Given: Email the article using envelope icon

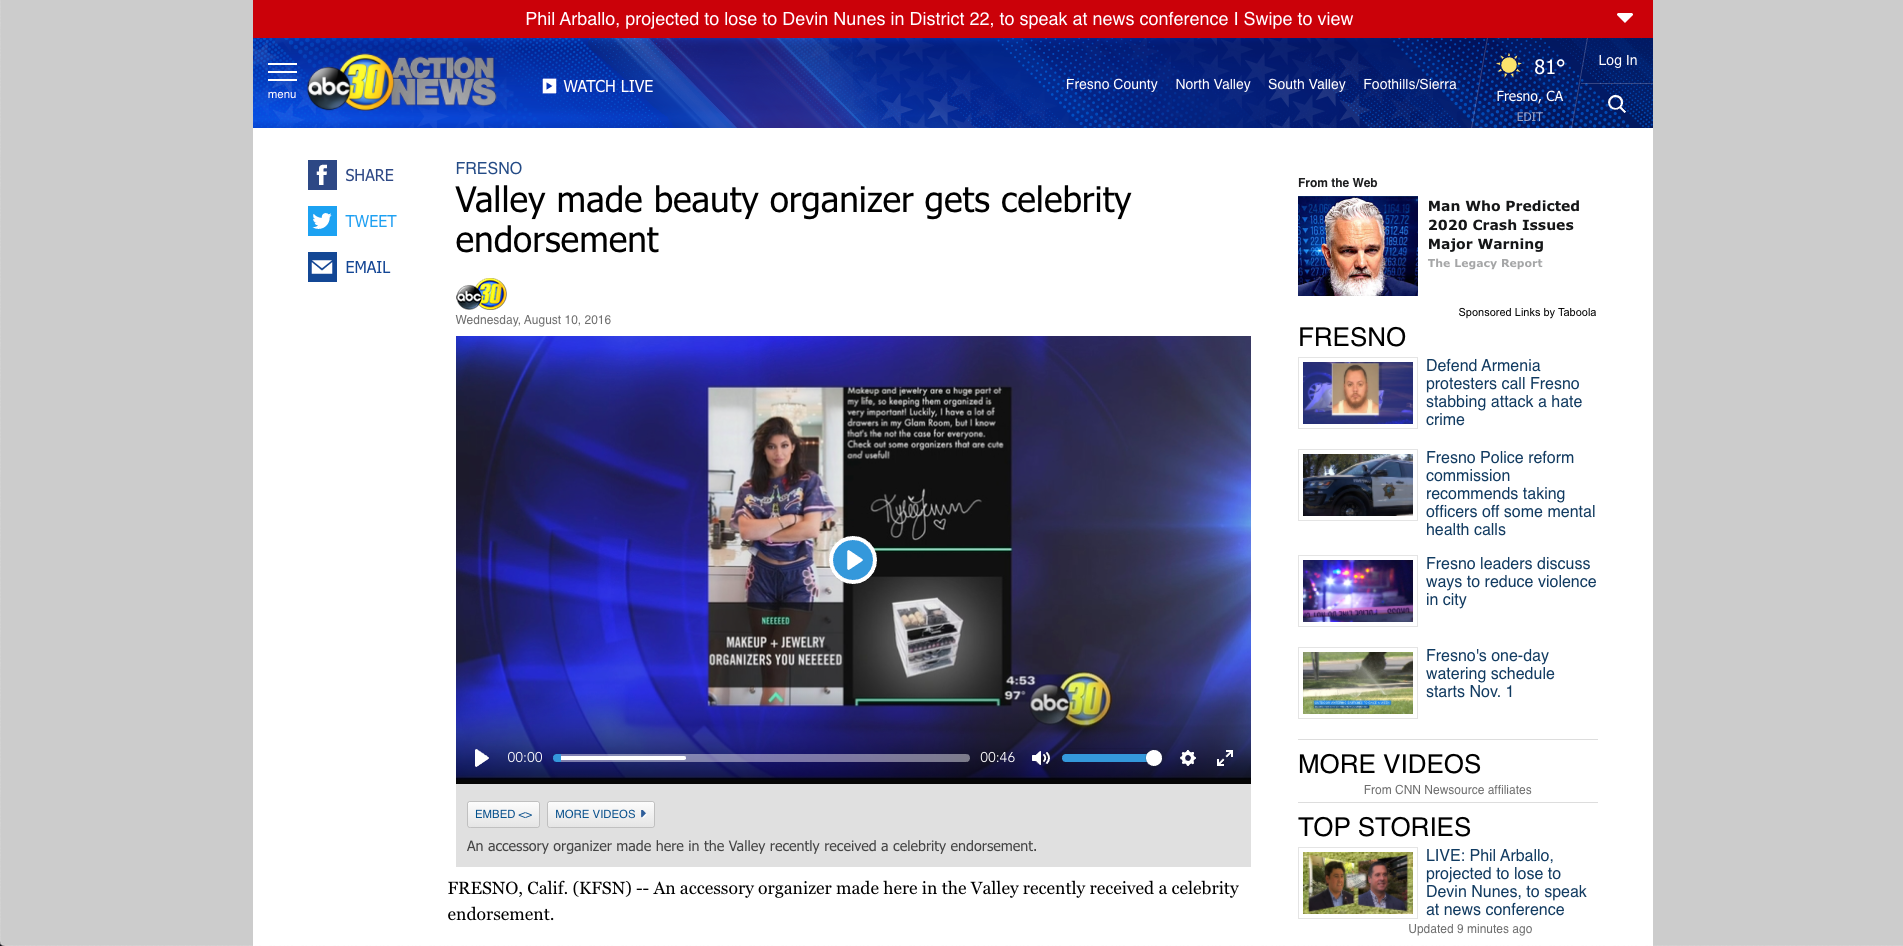Looking at the screenshot, I should pos(322,267).
